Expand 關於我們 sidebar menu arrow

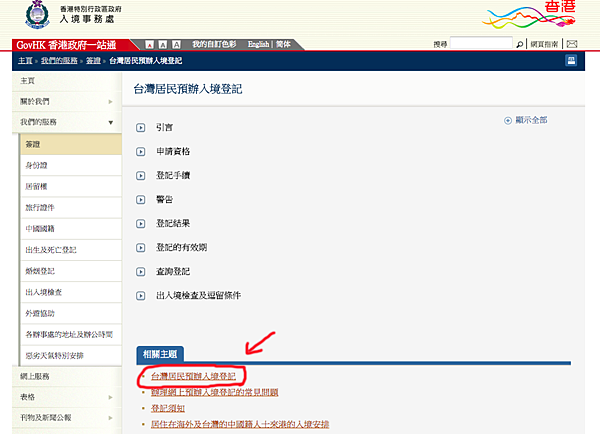110,101
